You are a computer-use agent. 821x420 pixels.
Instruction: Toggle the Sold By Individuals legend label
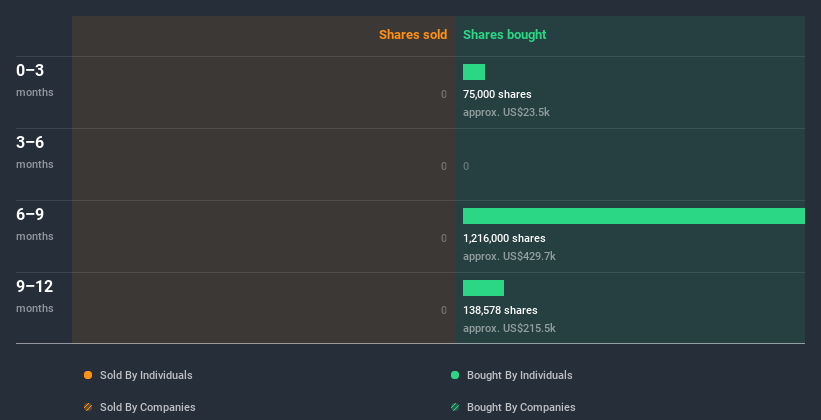click(x=146, y=375)
